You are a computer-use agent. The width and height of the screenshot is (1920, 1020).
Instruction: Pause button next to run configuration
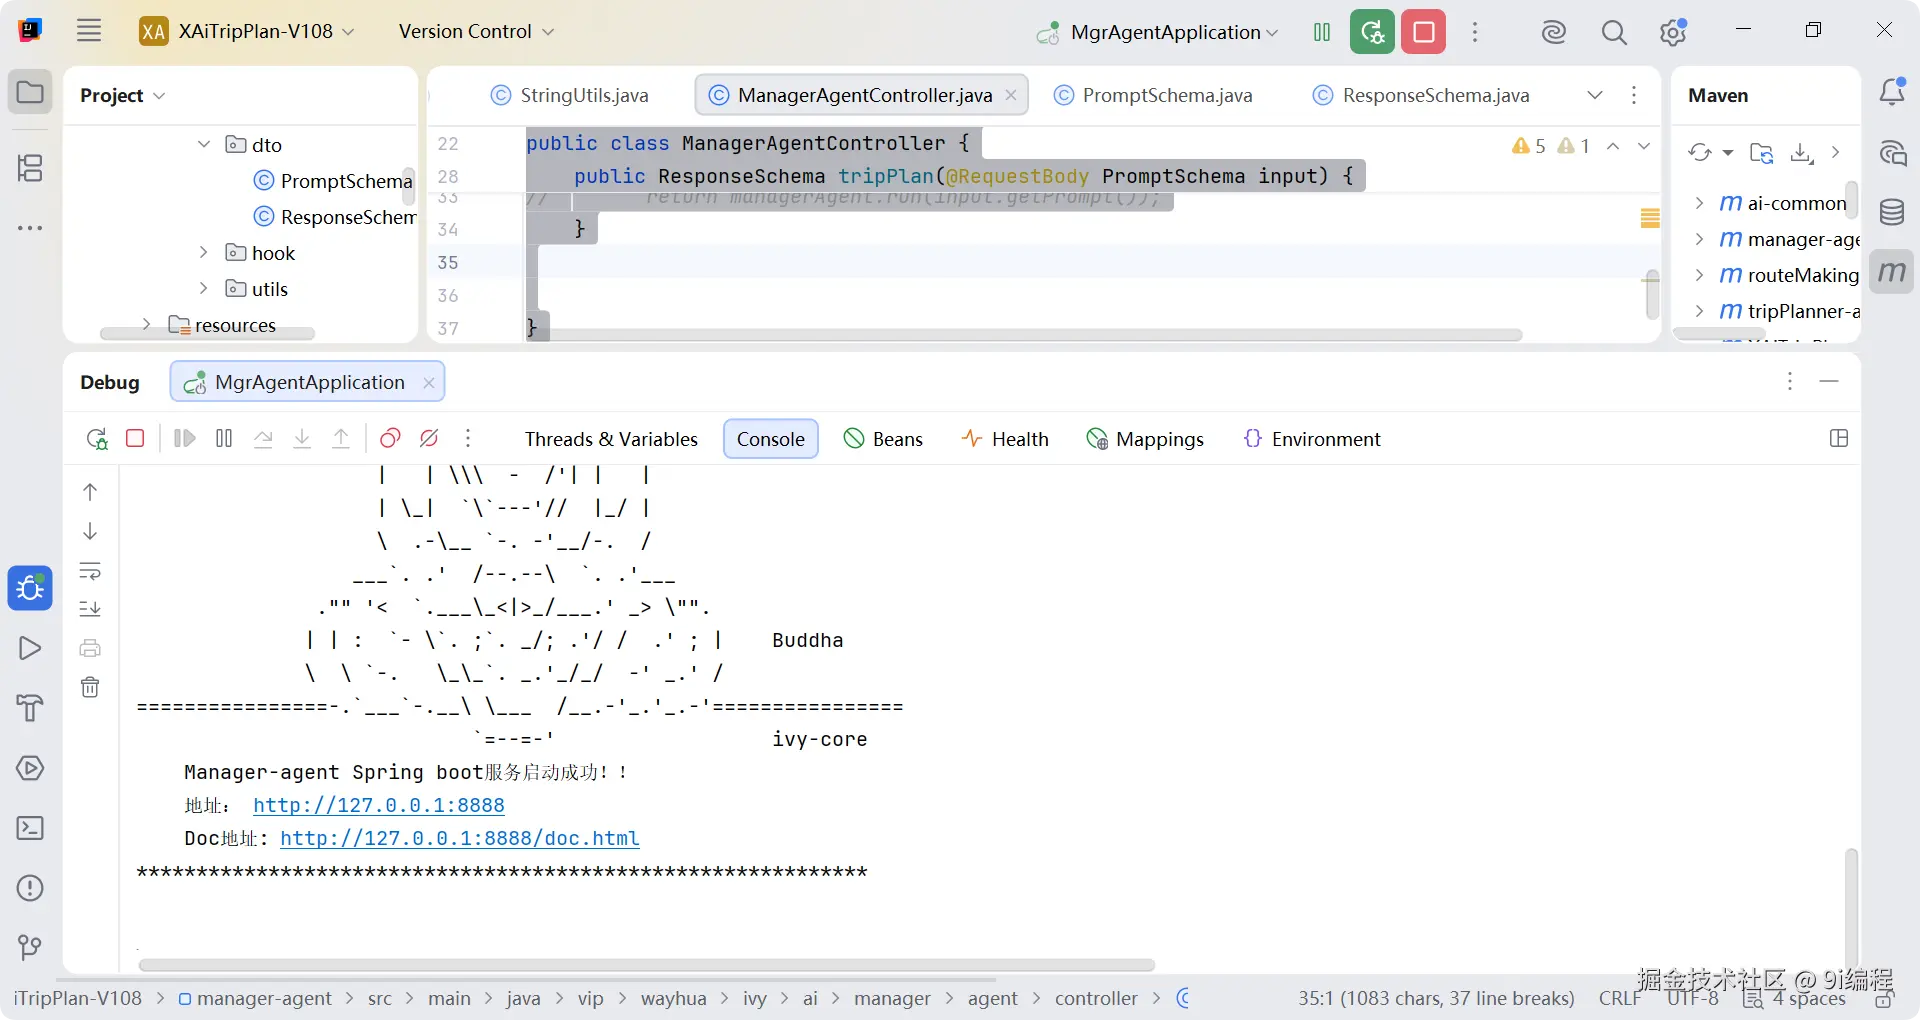pyautogui.click(x=1322, y=32)
